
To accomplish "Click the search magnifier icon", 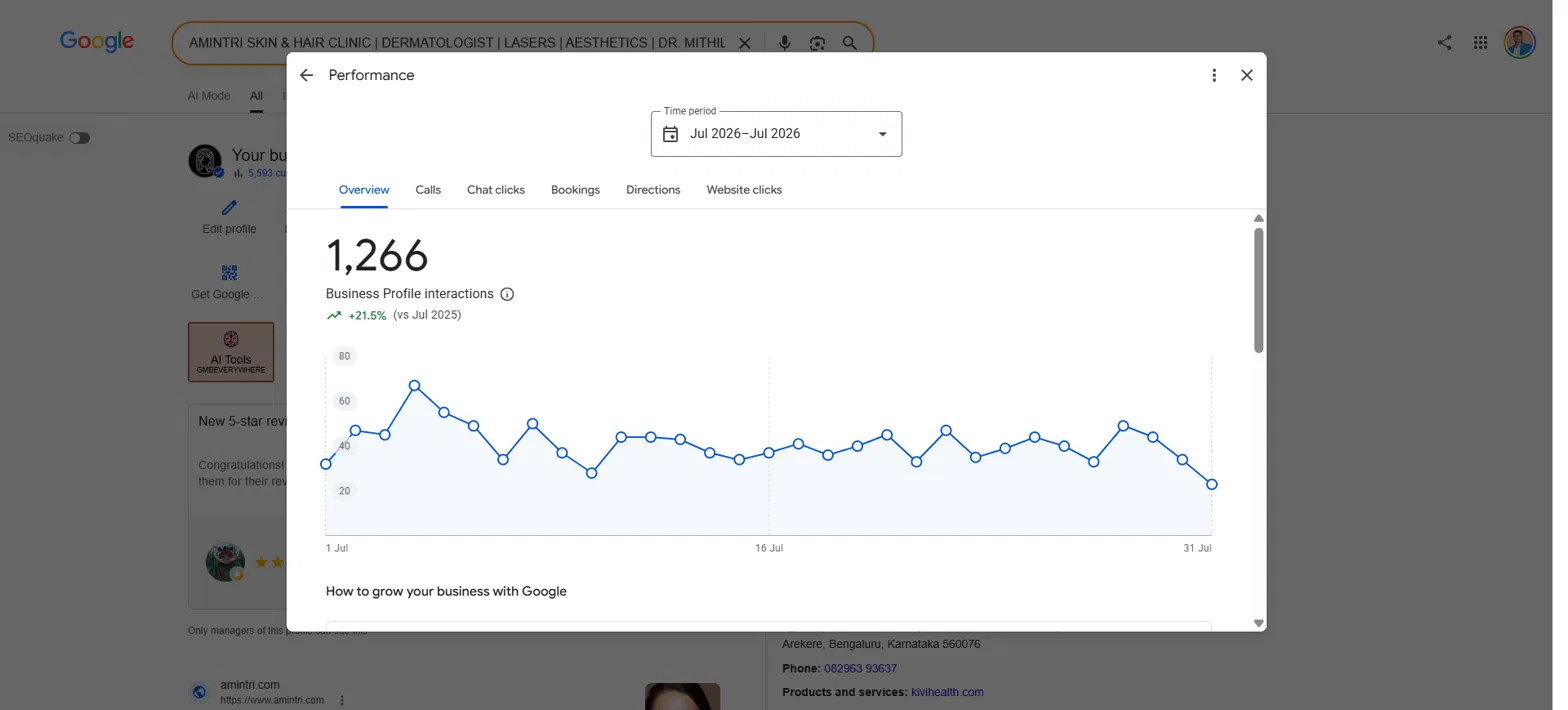I will (849, 43).
